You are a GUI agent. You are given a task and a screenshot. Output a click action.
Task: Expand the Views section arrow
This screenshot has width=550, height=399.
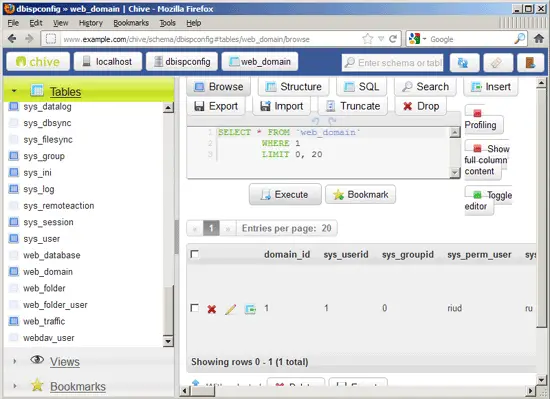tap(14, 361)
